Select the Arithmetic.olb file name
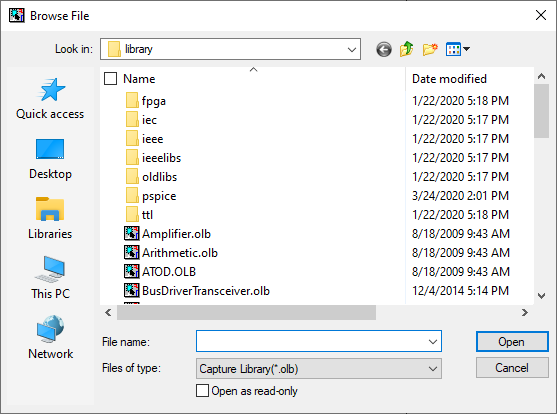The width and height of the screenshot is (557, 414). (x=180, y=253)
